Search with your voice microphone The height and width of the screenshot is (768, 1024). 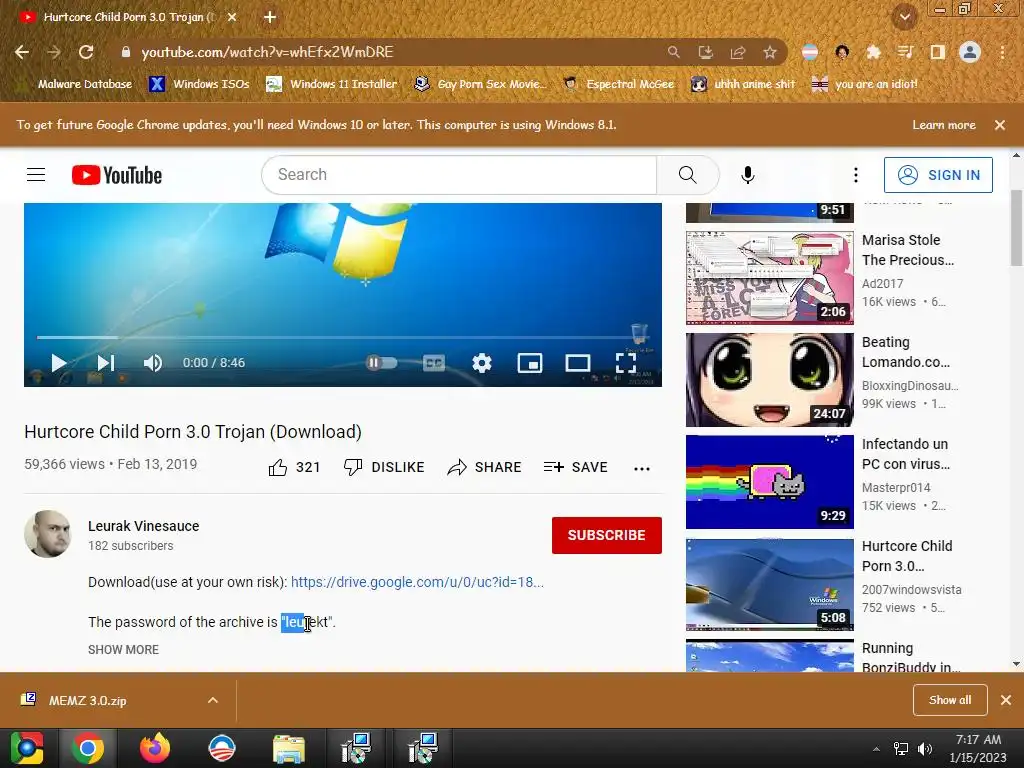(748, 174)
